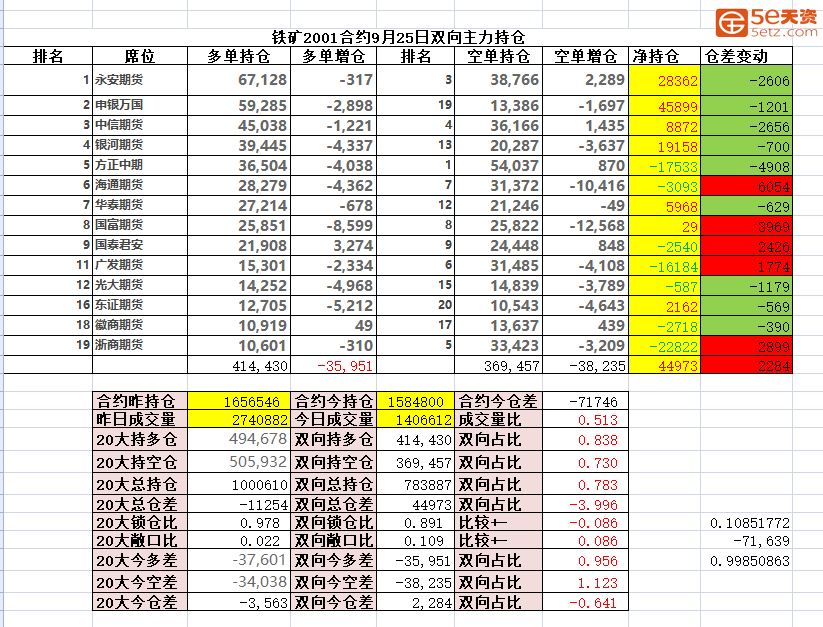
Task: Select the long position value 59,285
Action: [239, 105]
